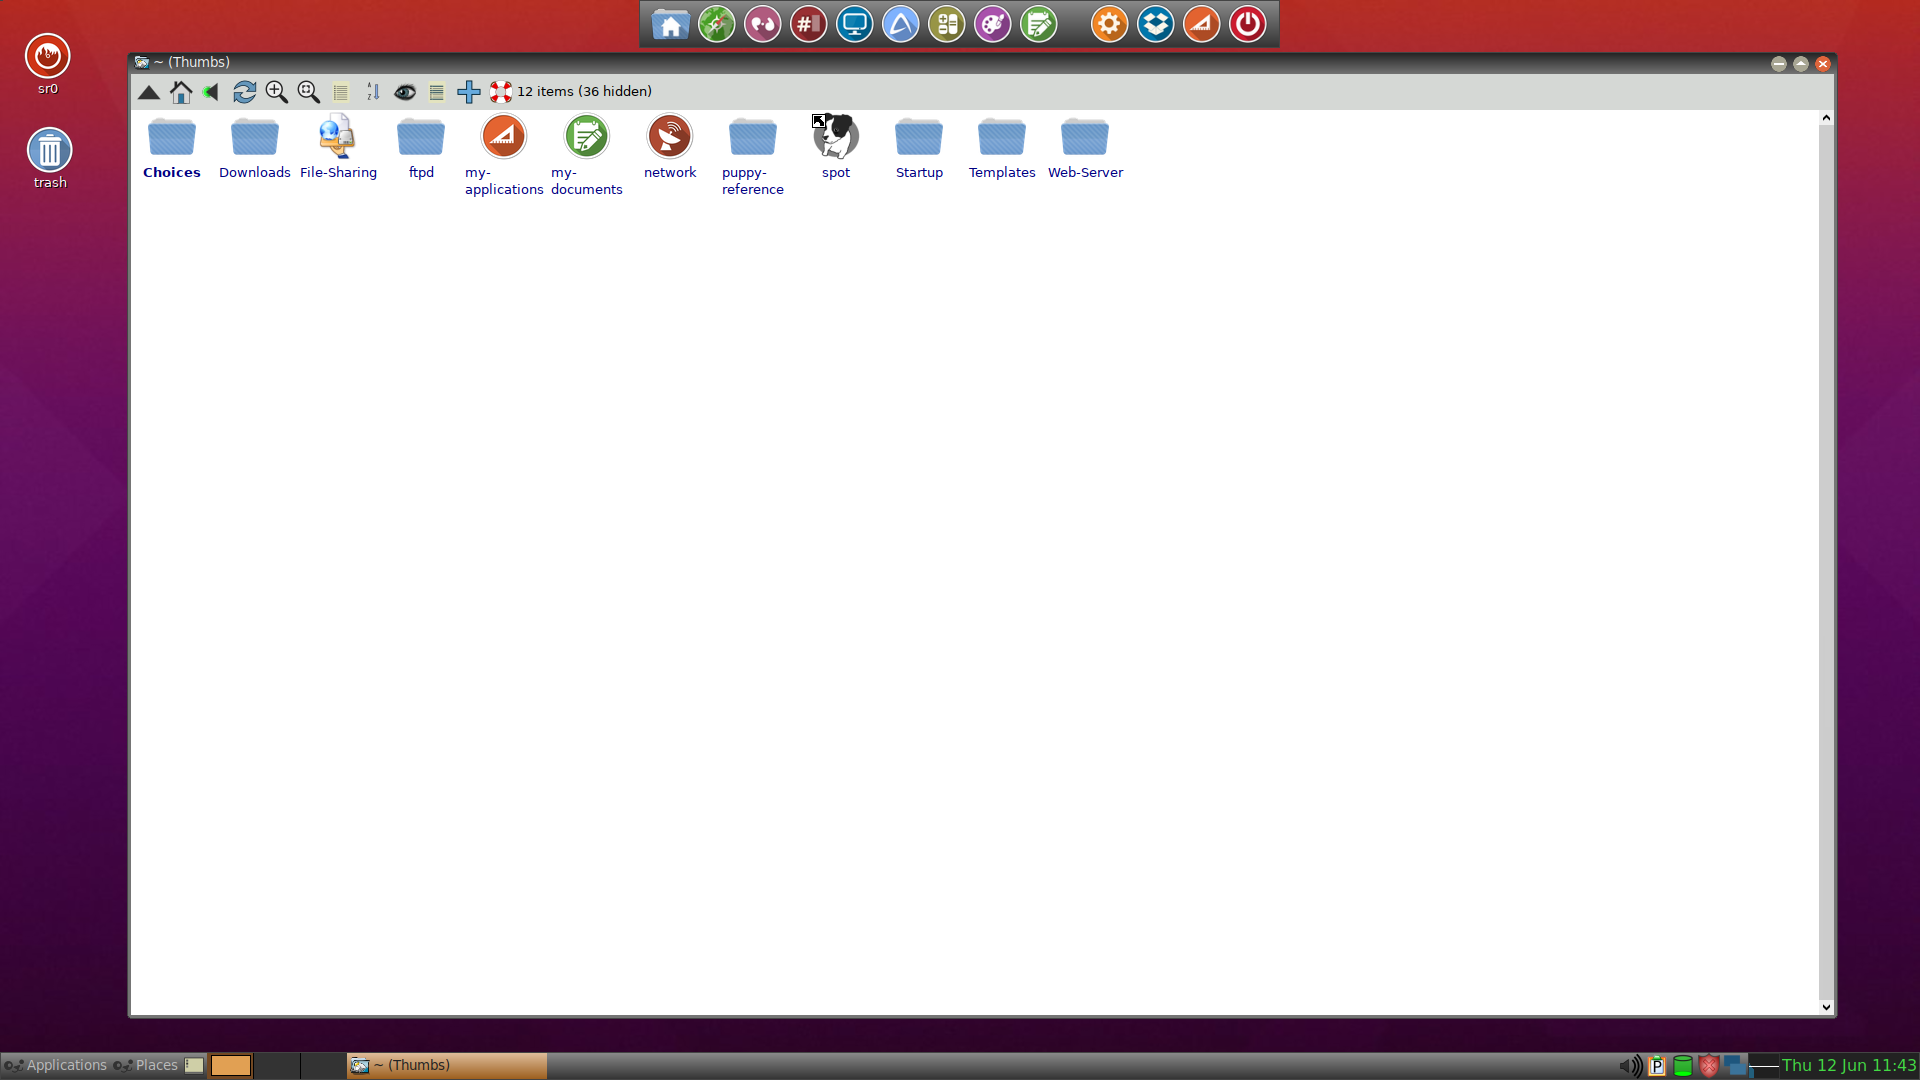Open the network folder
Screen dimensions: 1920x1080
pyautogui.click(x=670, y=147)
